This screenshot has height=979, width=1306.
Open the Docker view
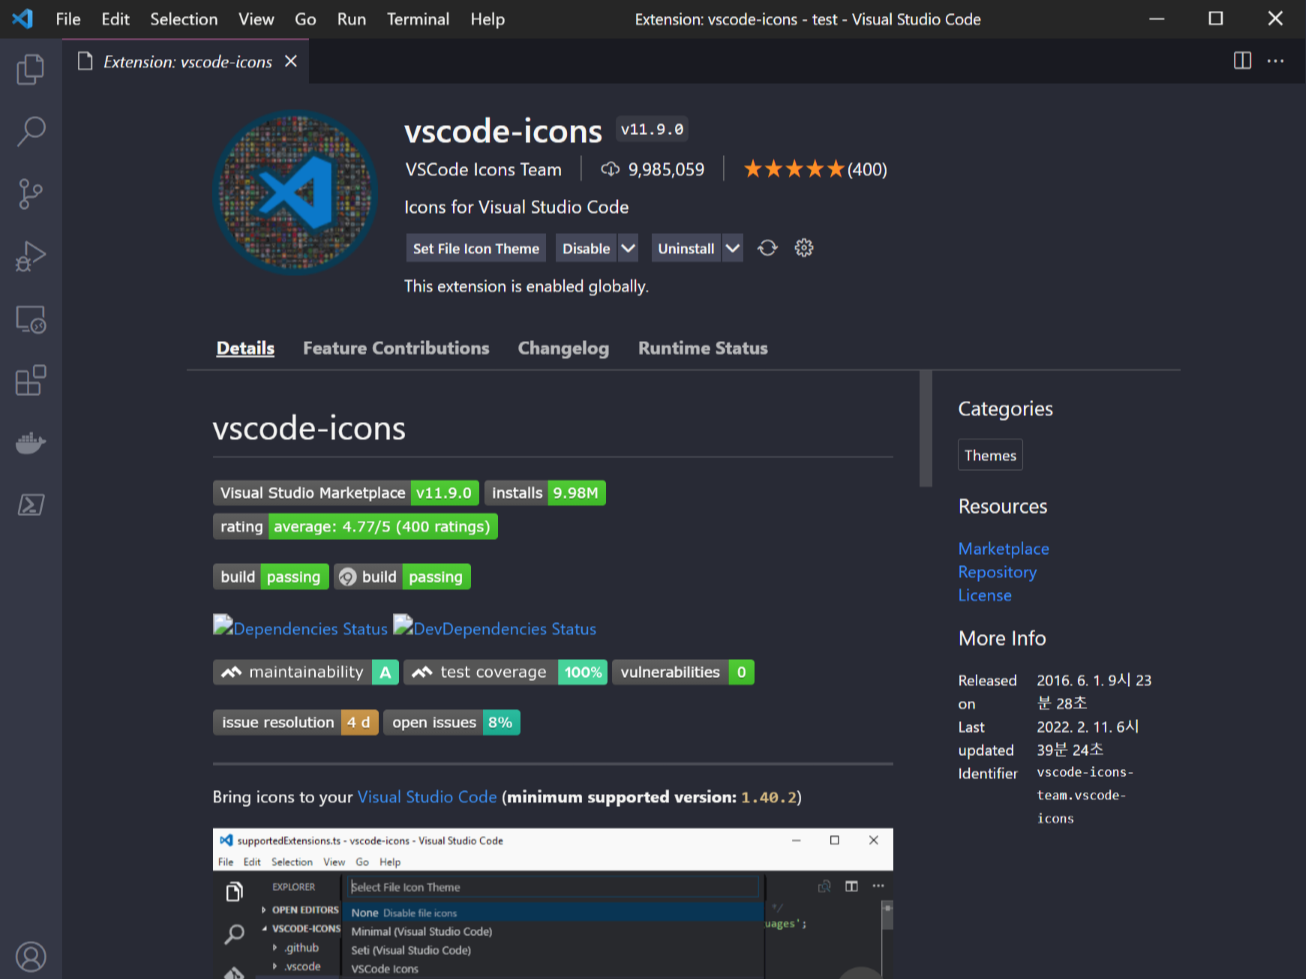tap(31, 443)
